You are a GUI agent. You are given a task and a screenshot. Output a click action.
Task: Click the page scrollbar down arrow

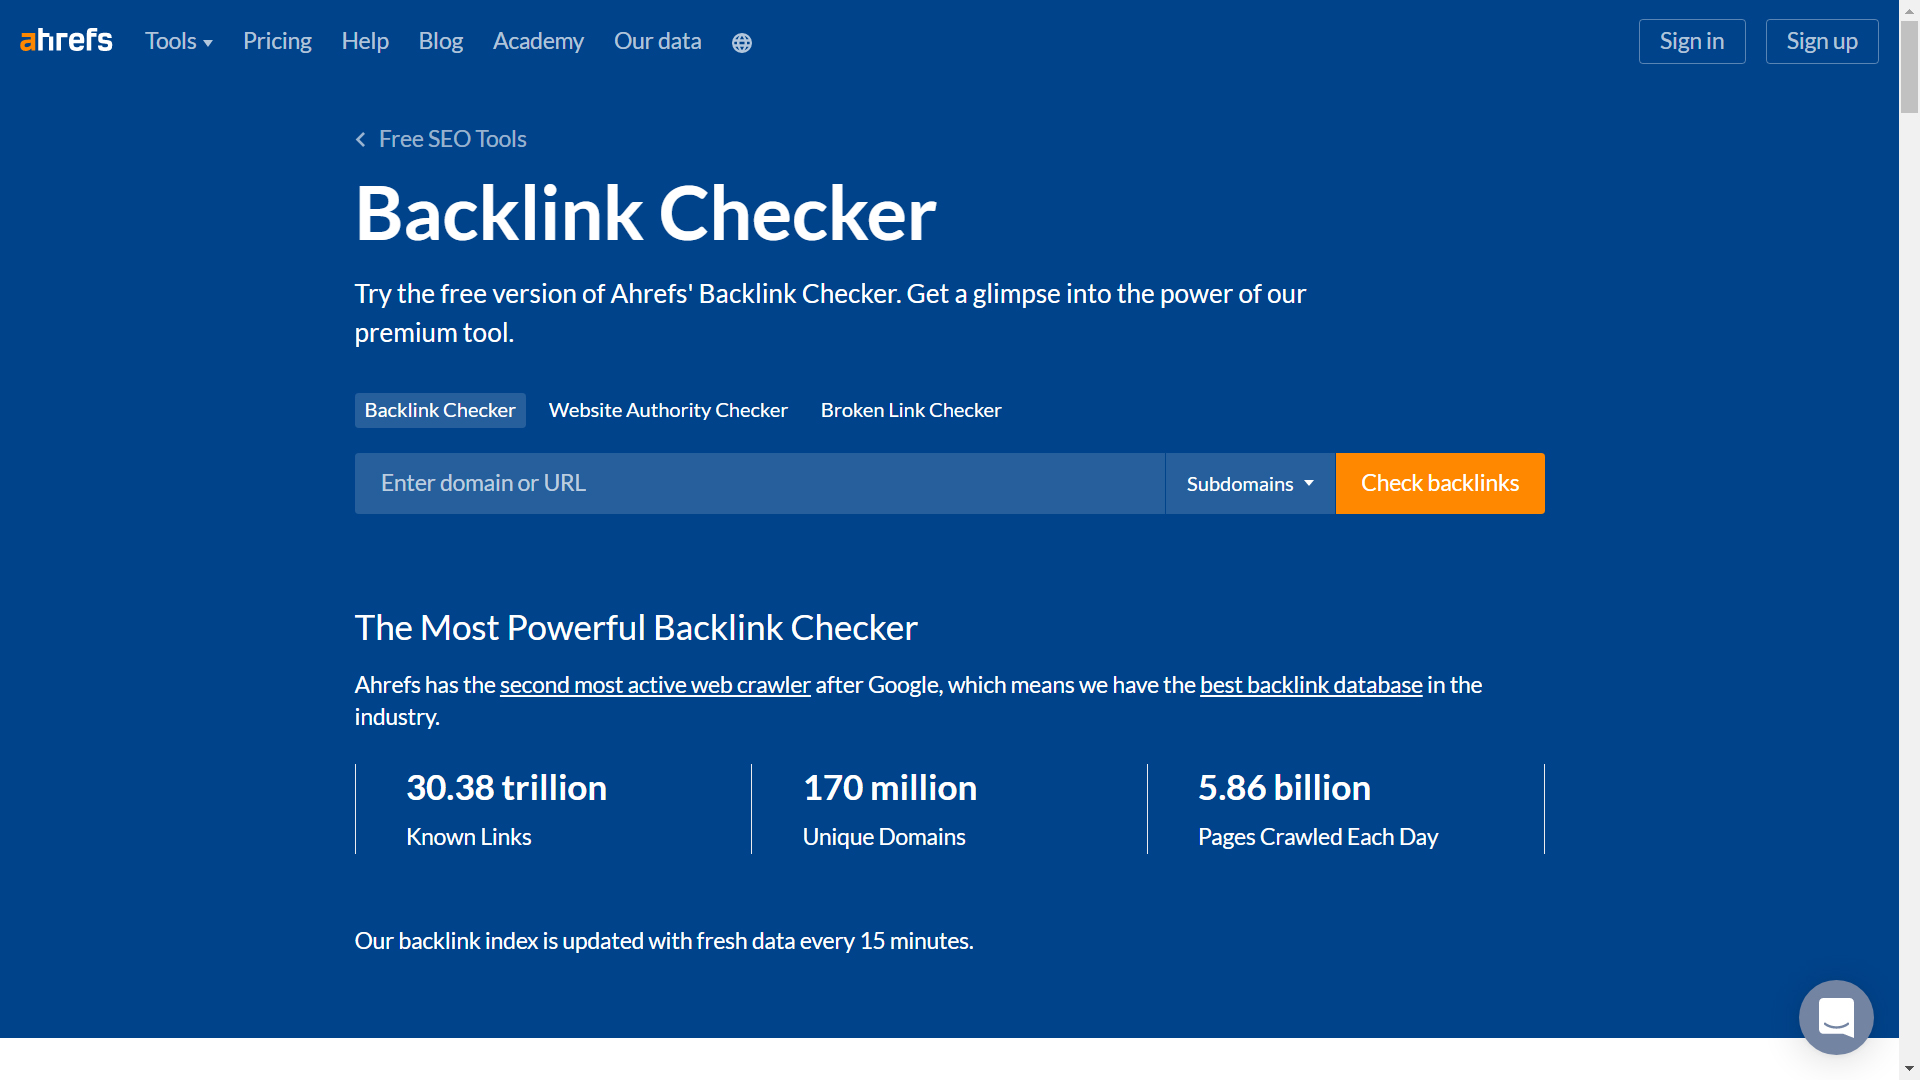[x=1909, y=1070]
